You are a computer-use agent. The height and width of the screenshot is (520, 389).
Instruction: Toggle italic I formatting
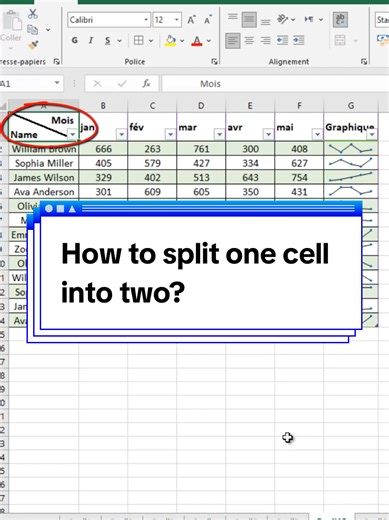coord(91,41)
